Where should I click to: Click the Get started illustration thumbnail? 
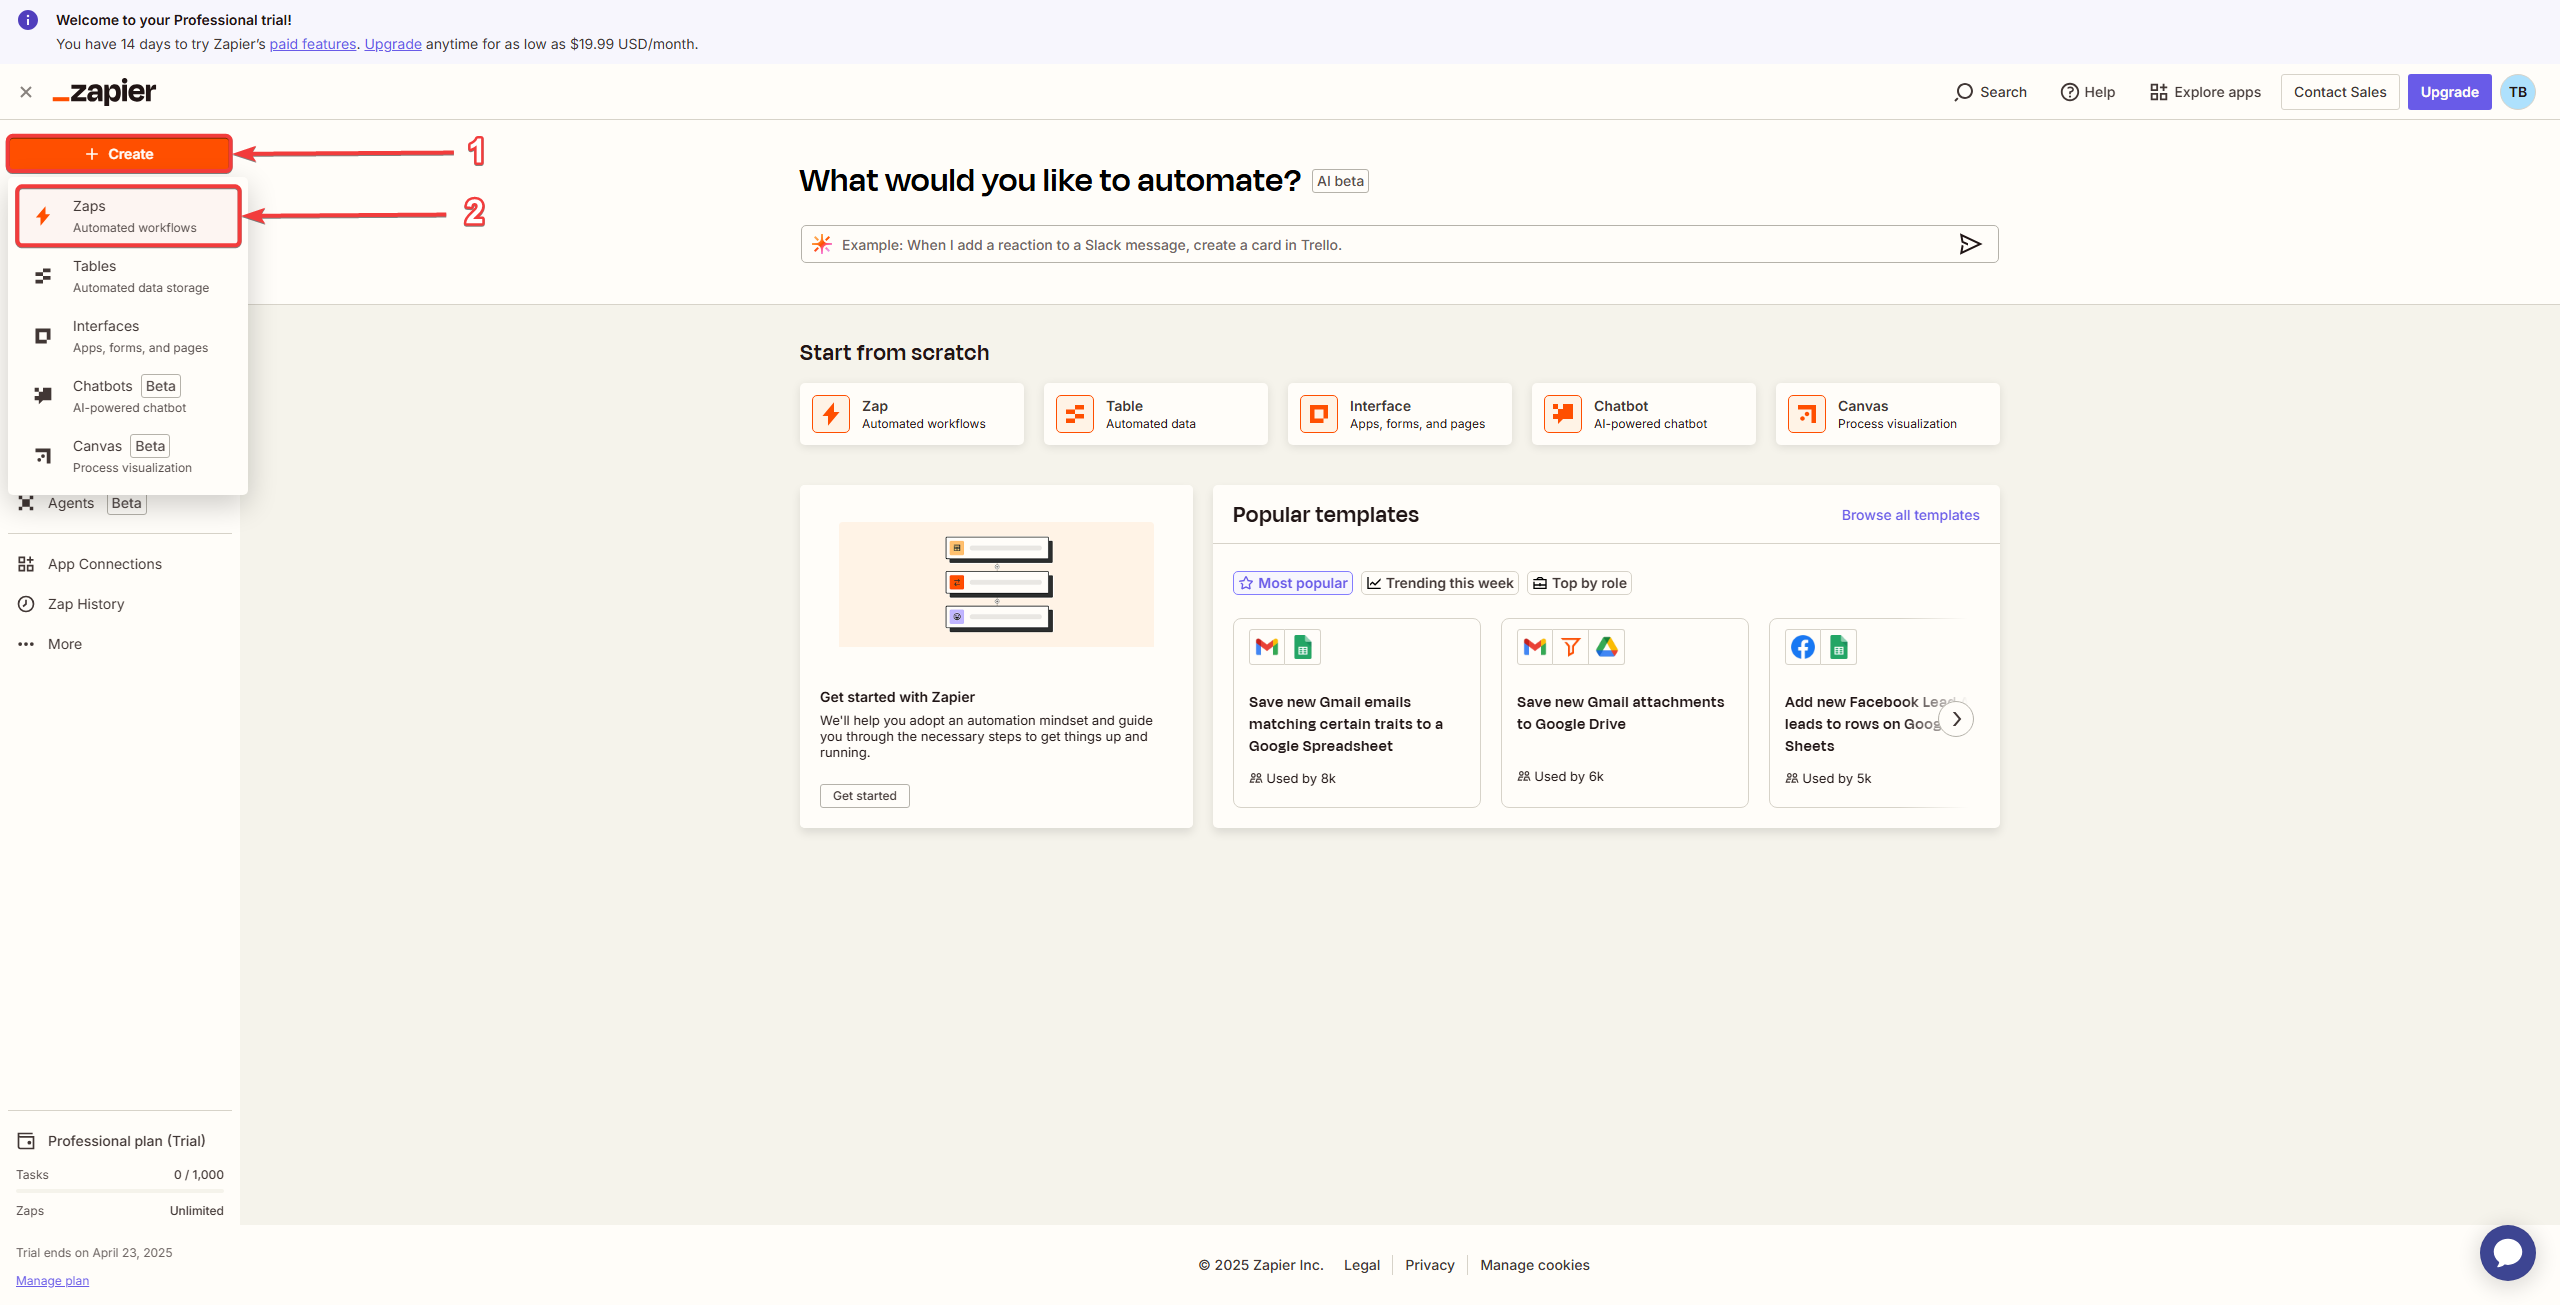(x=996, y=584)
